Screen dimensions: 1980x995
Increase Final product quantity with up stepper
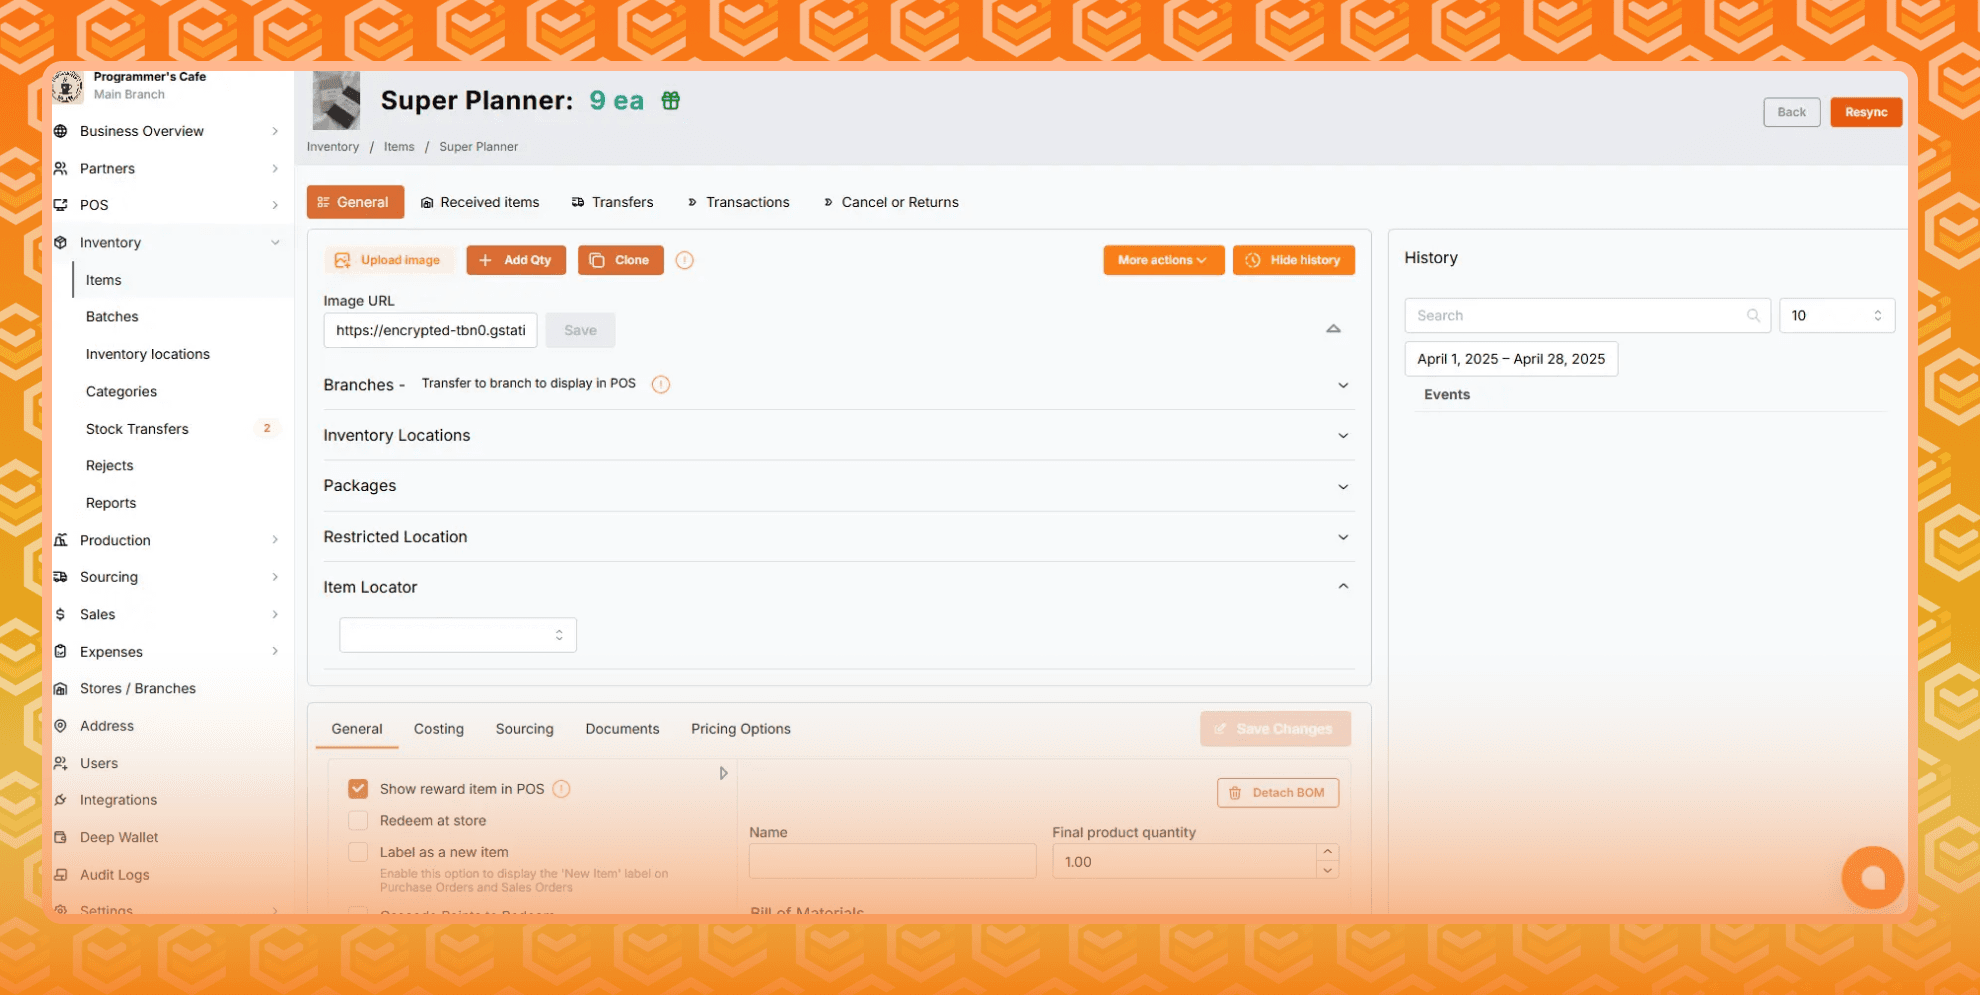coord(1327,852)
